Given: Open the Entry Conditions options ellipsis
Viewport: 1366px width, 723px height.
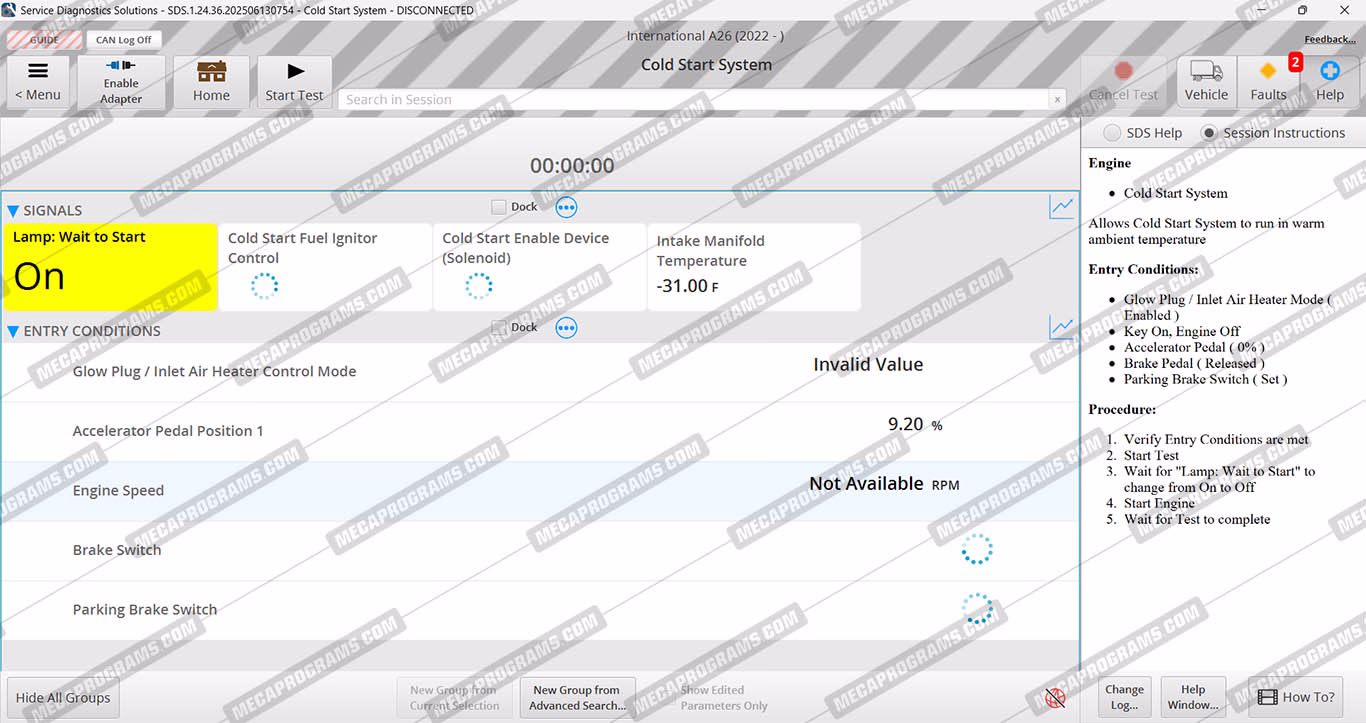Looking at the screenshot, I should (566, 328).
